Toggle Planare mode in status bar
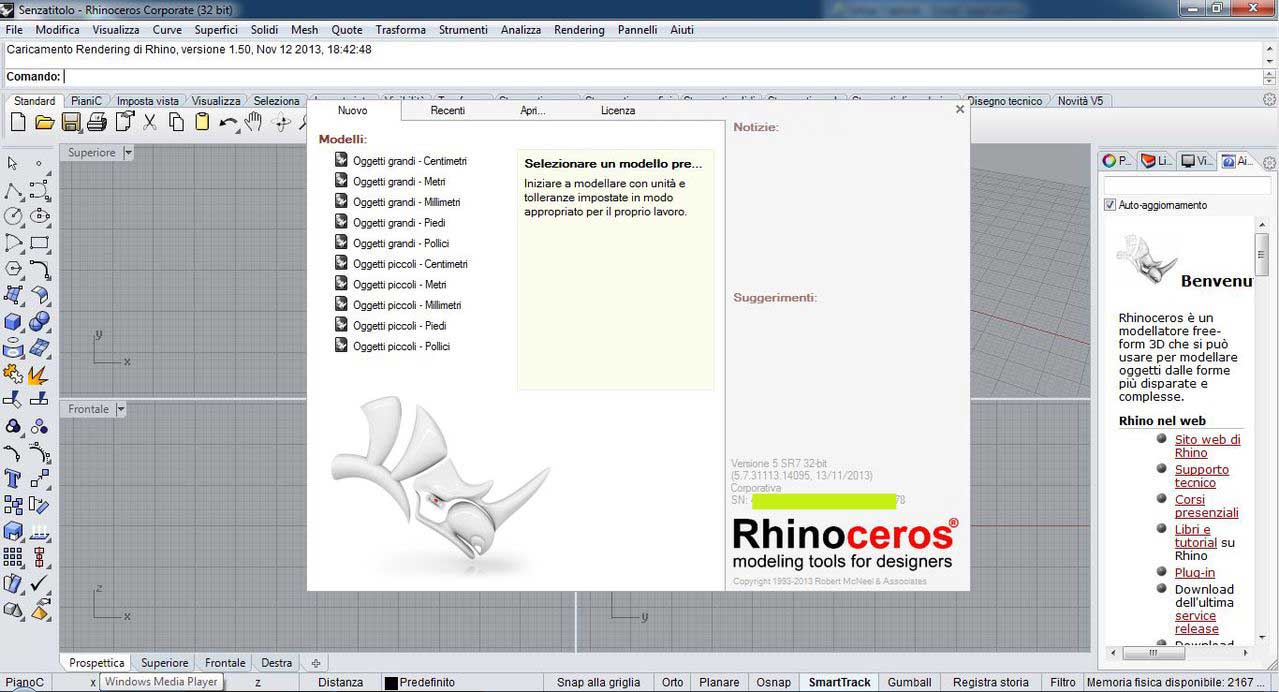The image size is (1279, 692). click(719, 682)
